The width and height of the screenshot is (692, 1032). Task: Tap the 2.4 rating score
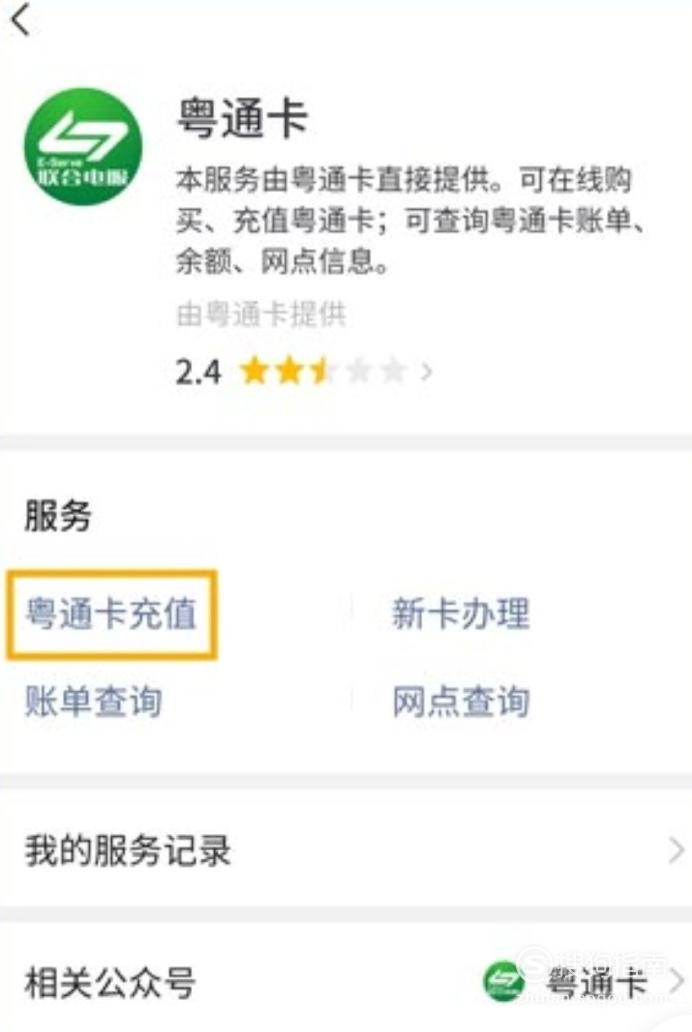(198, 373)
